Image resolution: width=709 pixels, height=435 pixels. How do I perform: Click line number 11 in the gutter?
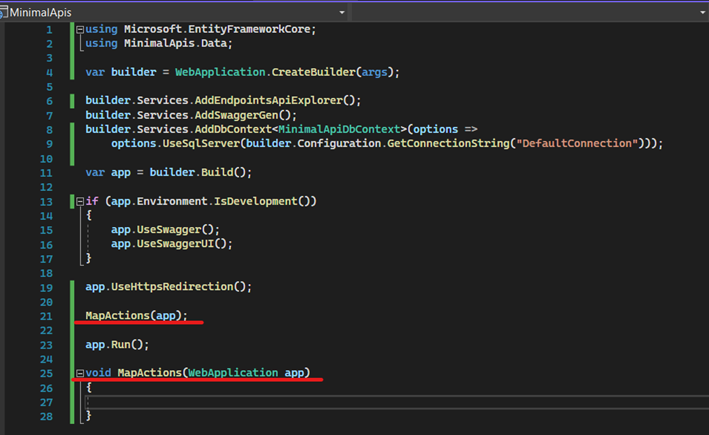tap(46, 172)
